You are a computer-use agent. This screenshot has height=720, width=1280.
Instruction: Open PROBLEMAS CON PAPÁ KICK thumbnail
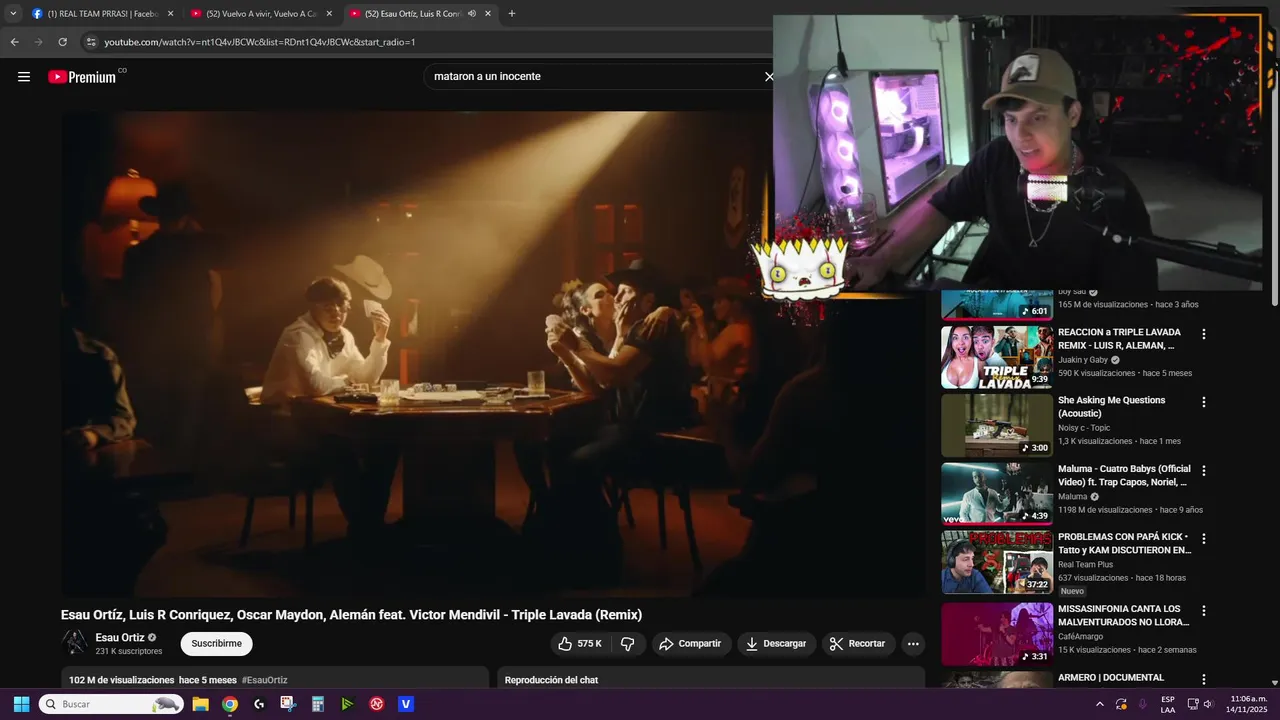point(997,561)
